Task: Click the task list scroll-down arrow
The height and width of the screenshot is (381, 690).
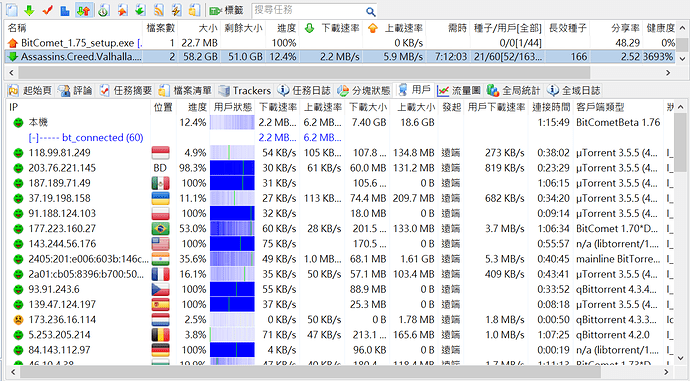Action: [682, 59]
